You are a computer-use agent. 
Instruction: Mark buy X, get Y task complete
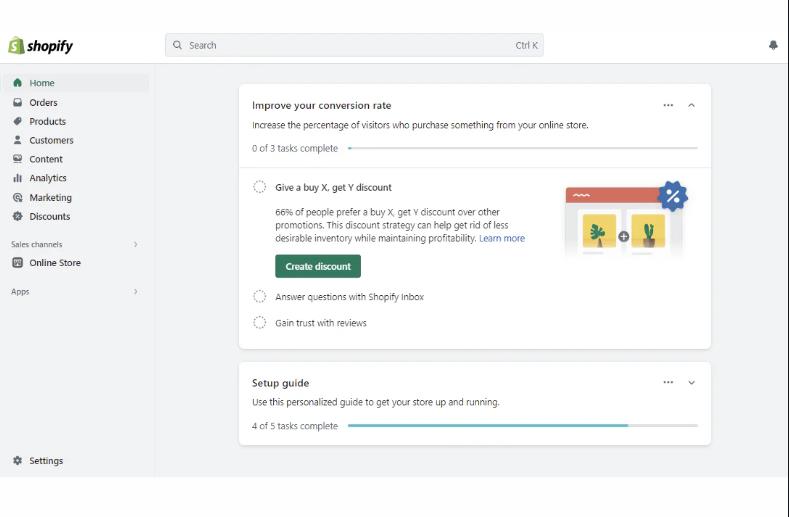260,187
